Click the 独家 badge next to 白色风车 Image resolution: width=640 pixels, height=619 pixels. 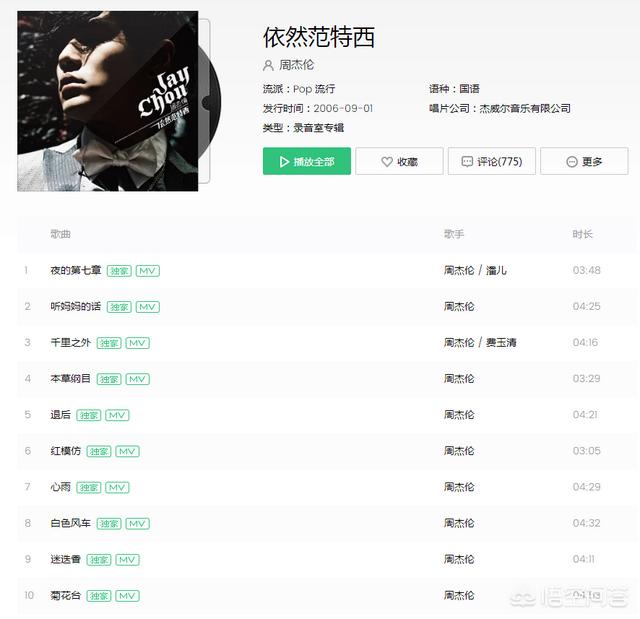109,524
